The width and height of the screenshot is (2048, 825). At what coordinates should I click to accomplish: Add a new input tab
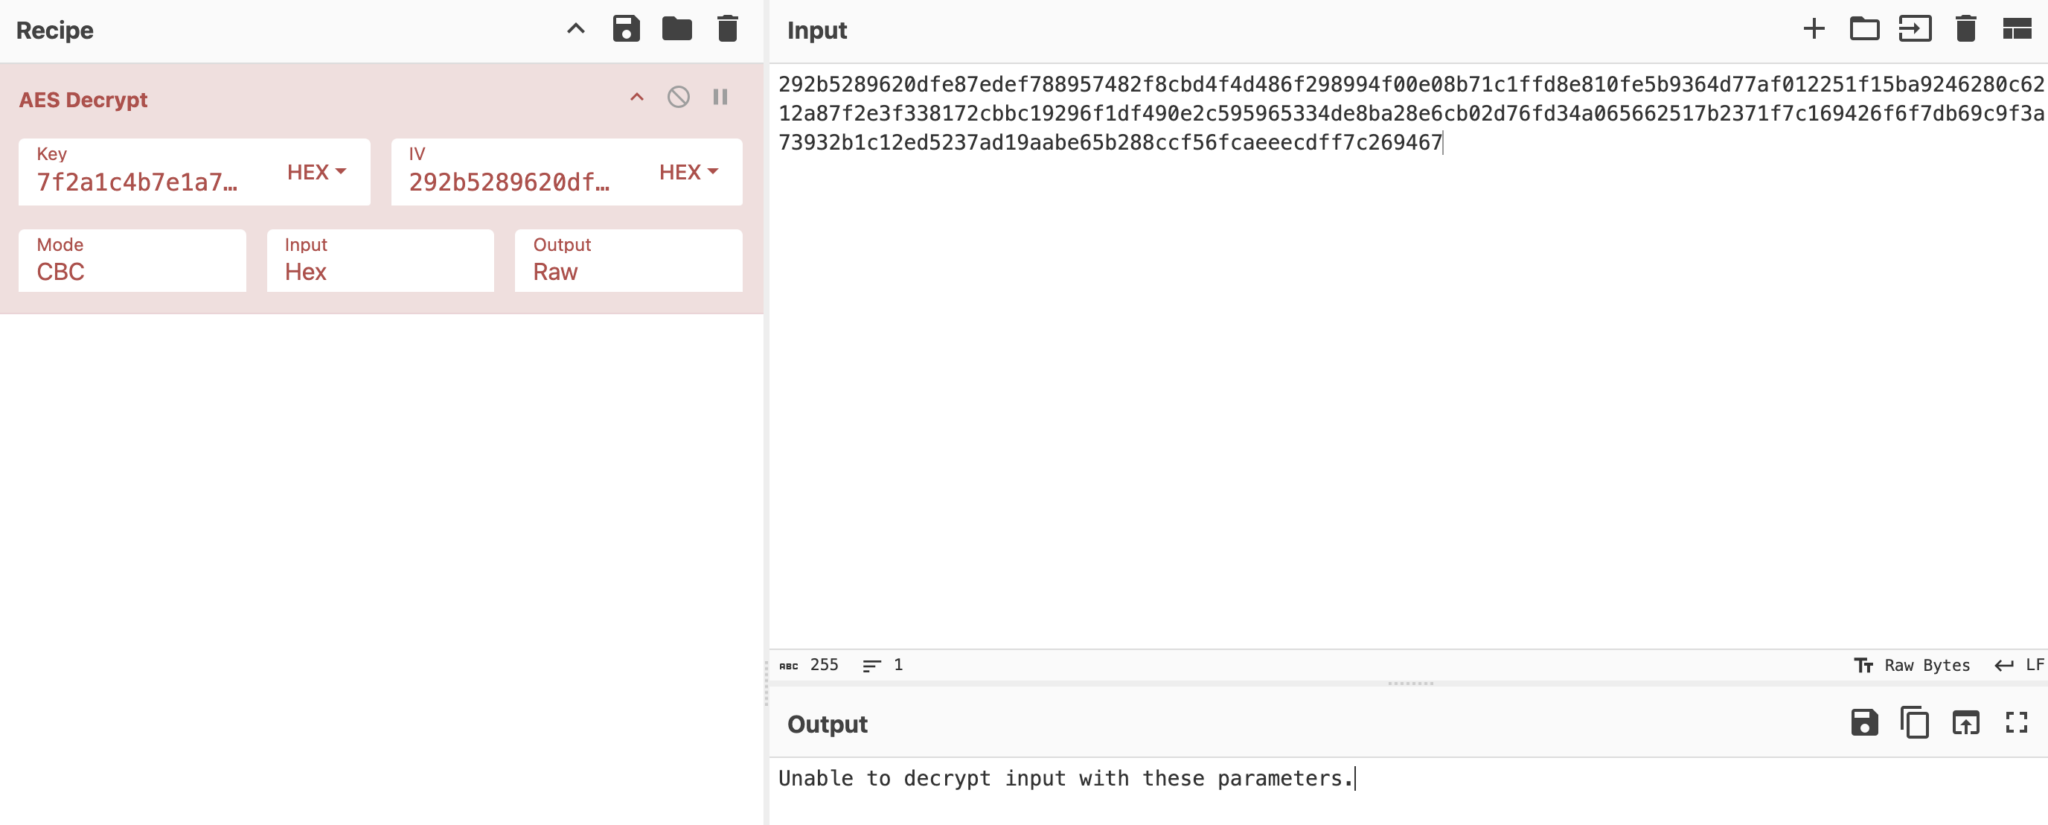coord(1814,29)
